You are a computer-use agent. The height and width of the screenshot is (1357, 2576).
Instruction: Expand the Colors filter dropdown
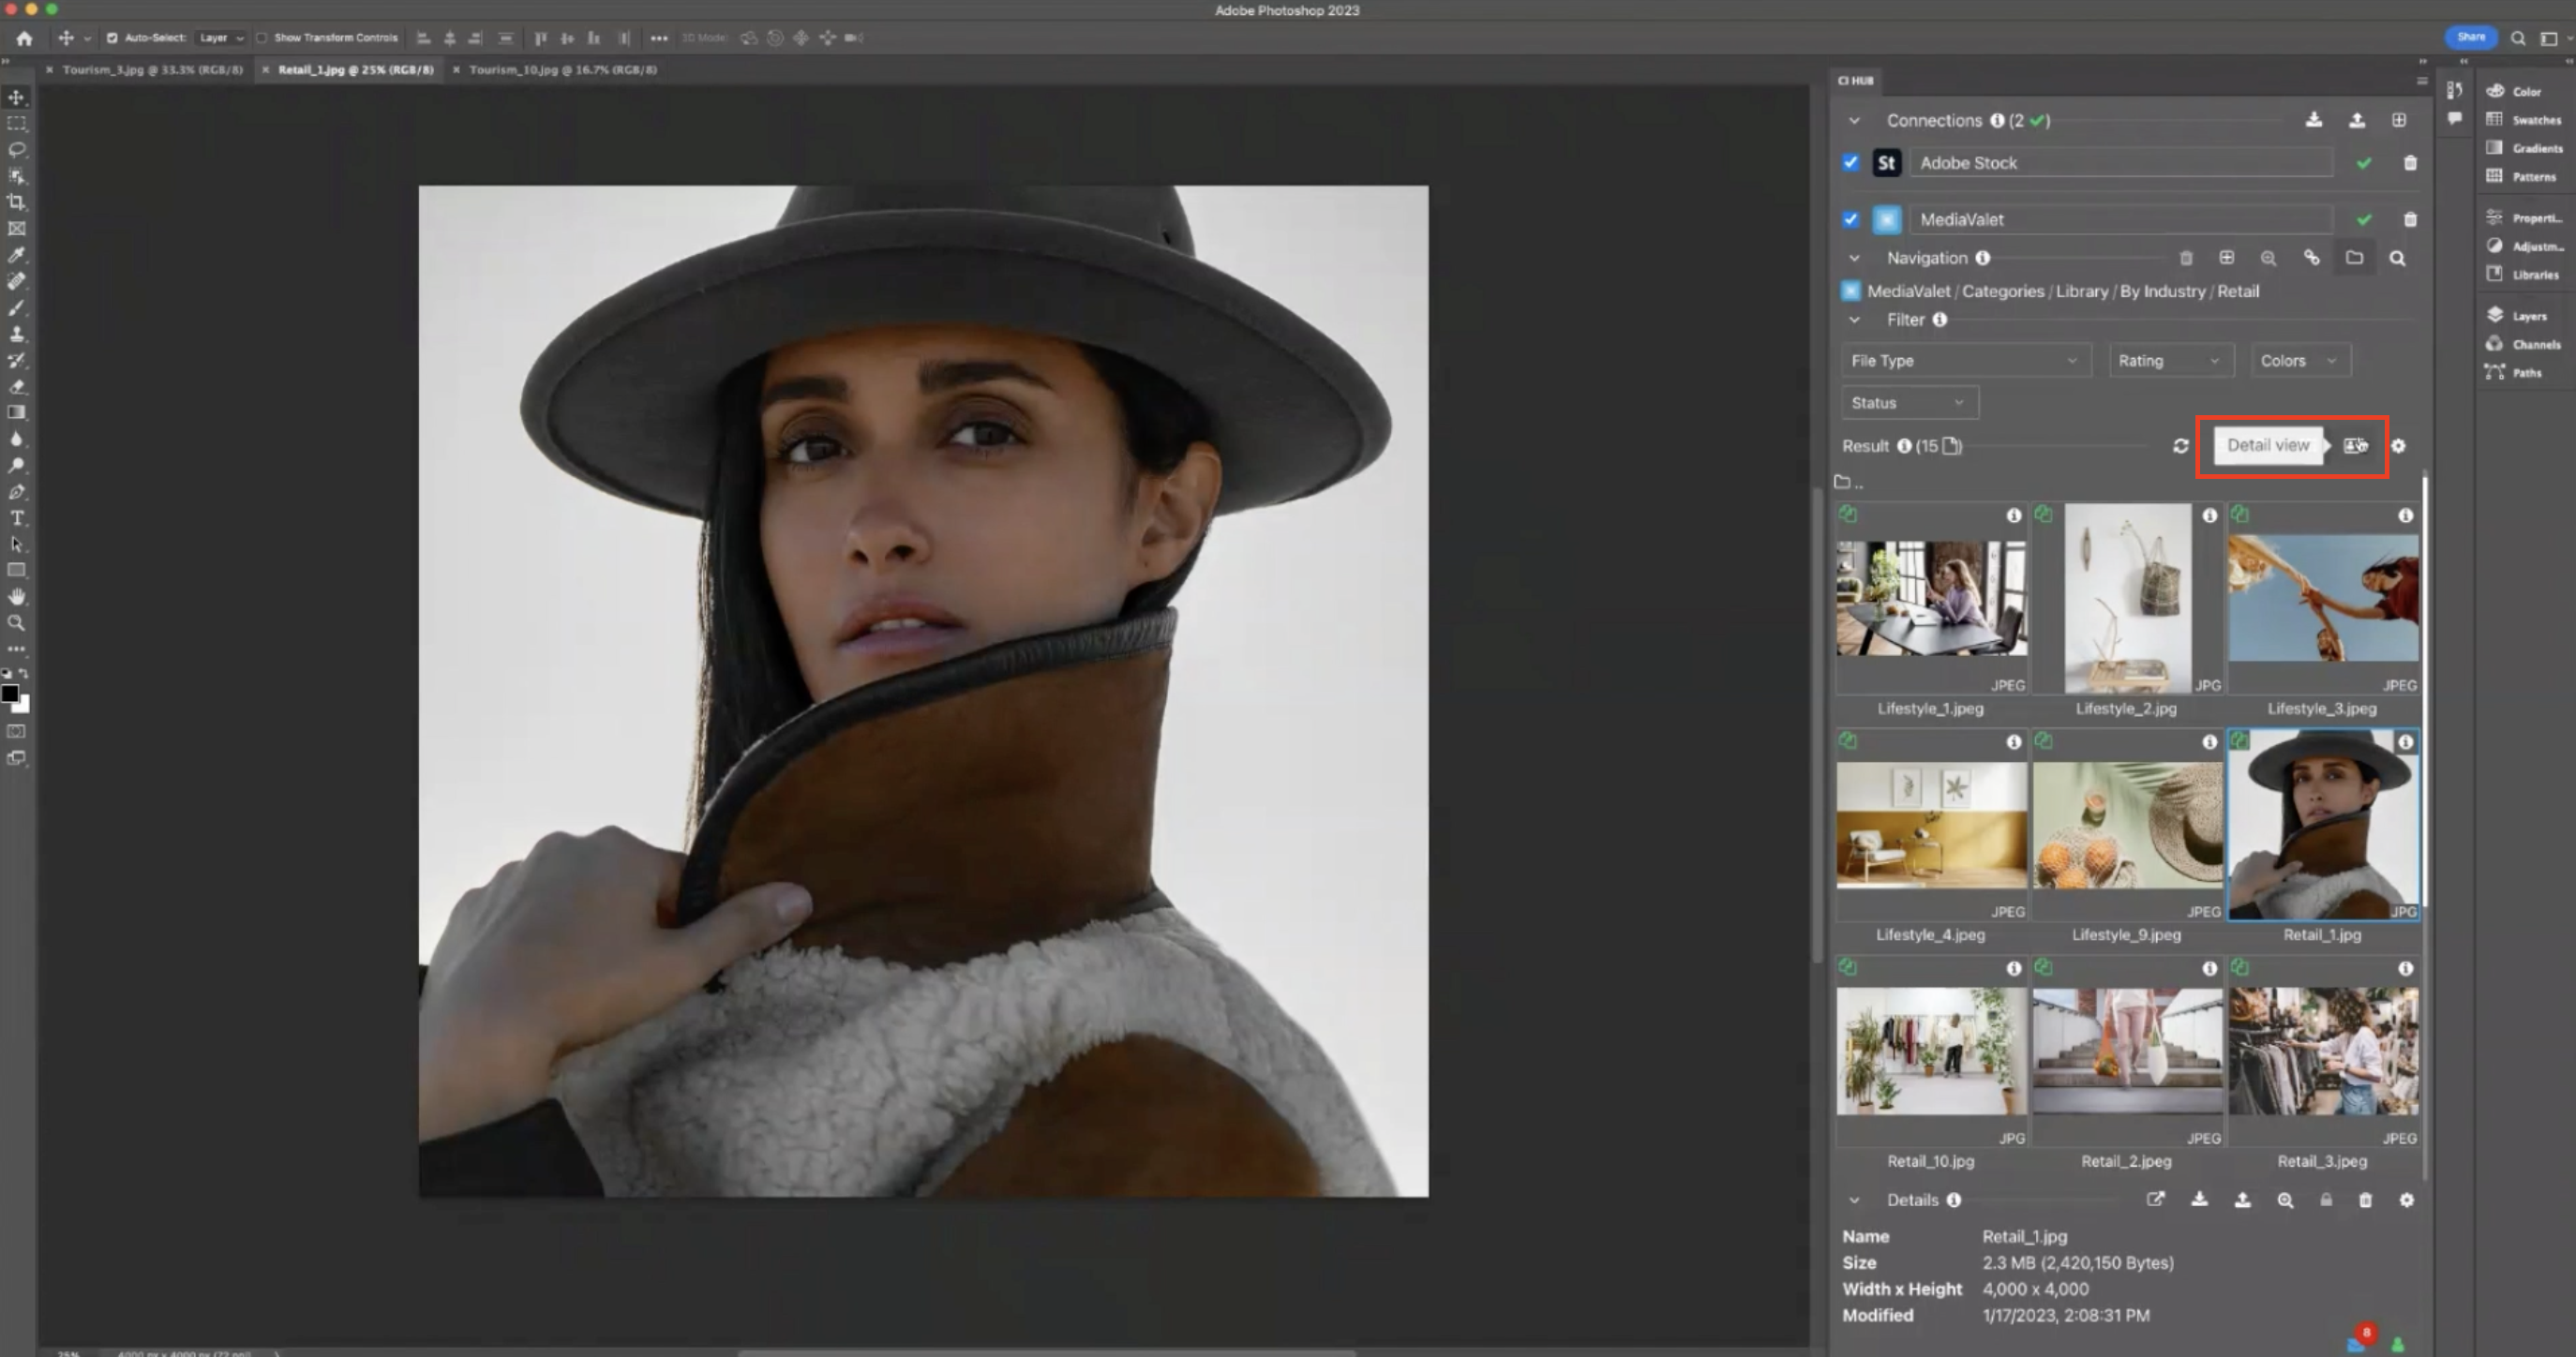point(2299,360)
